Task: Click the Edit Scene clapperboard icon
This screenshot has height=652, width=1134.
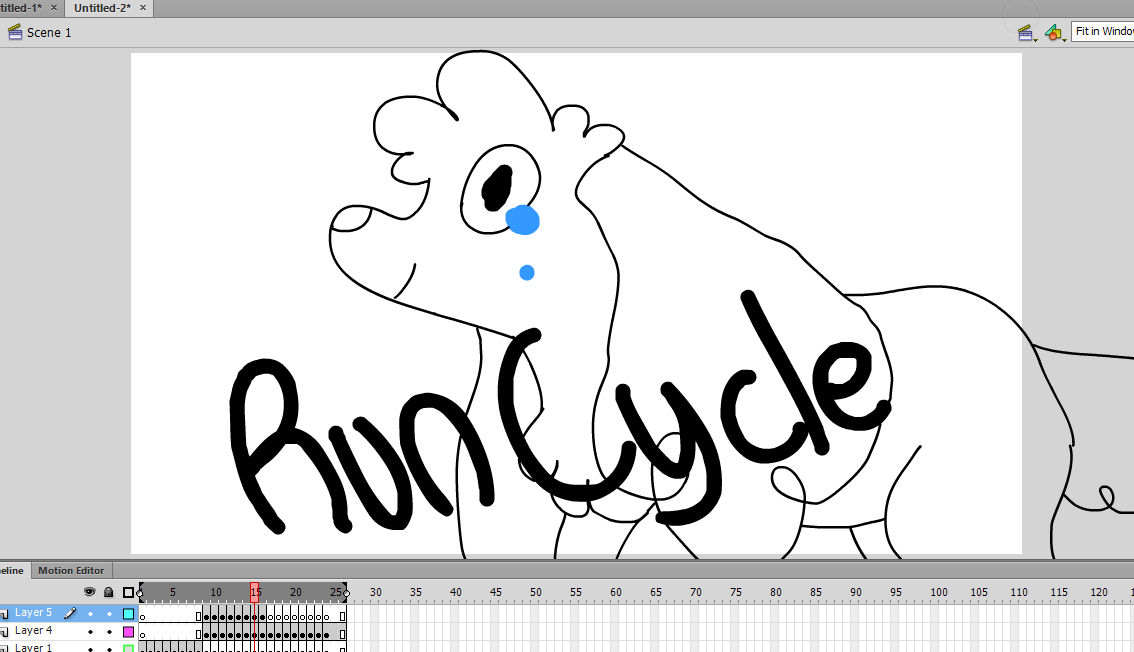Action: (x=1024, y=32)
